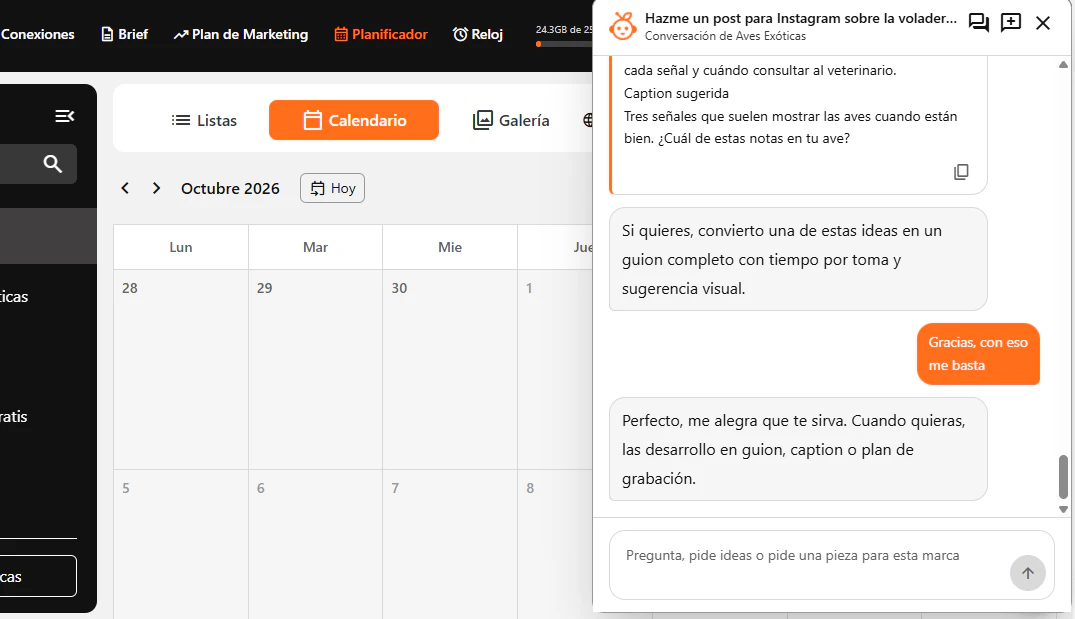Click the 'Gracias, con eso me basta' message
1075x619 pixels.
click(978, 354)
